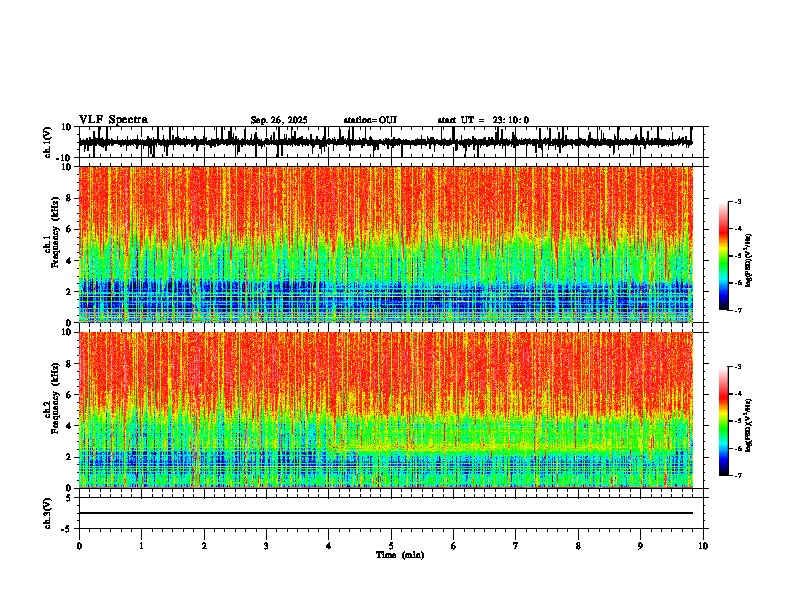
Task: Click the station=OUI label
Action: pyautogui.click(x=370, y=120)
